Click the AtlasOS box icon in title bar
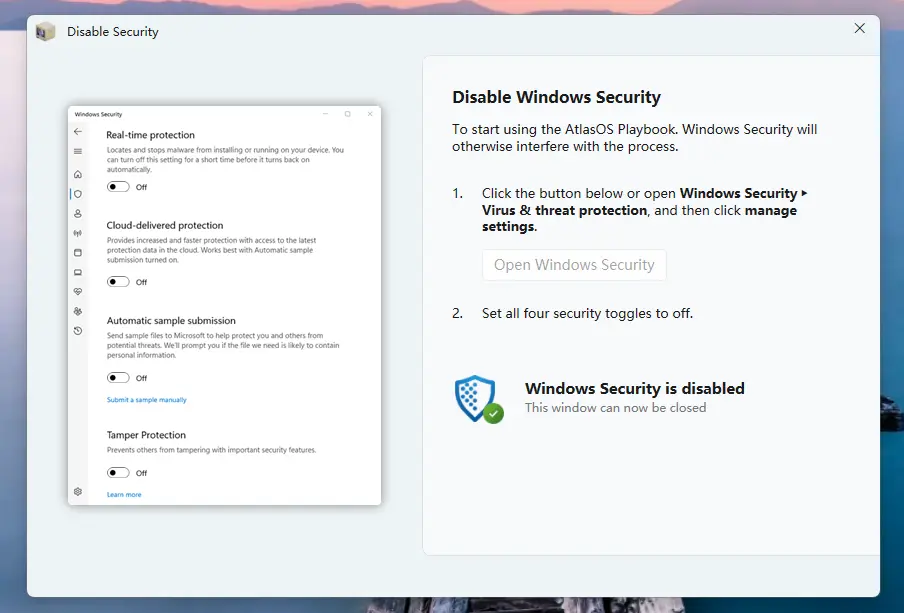This screenshot has height=613, width=904. click(45, 32)
